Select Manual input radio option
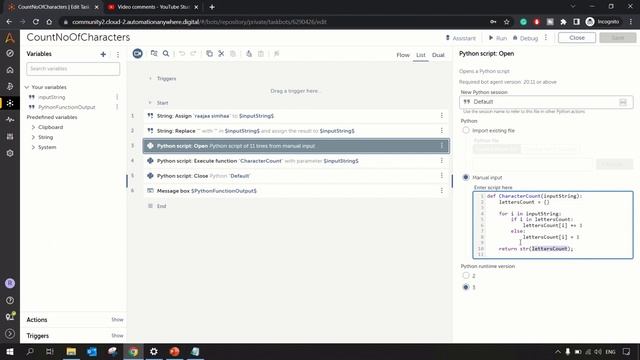The width and height of the screenshot is (640, 360). point(466,177)
